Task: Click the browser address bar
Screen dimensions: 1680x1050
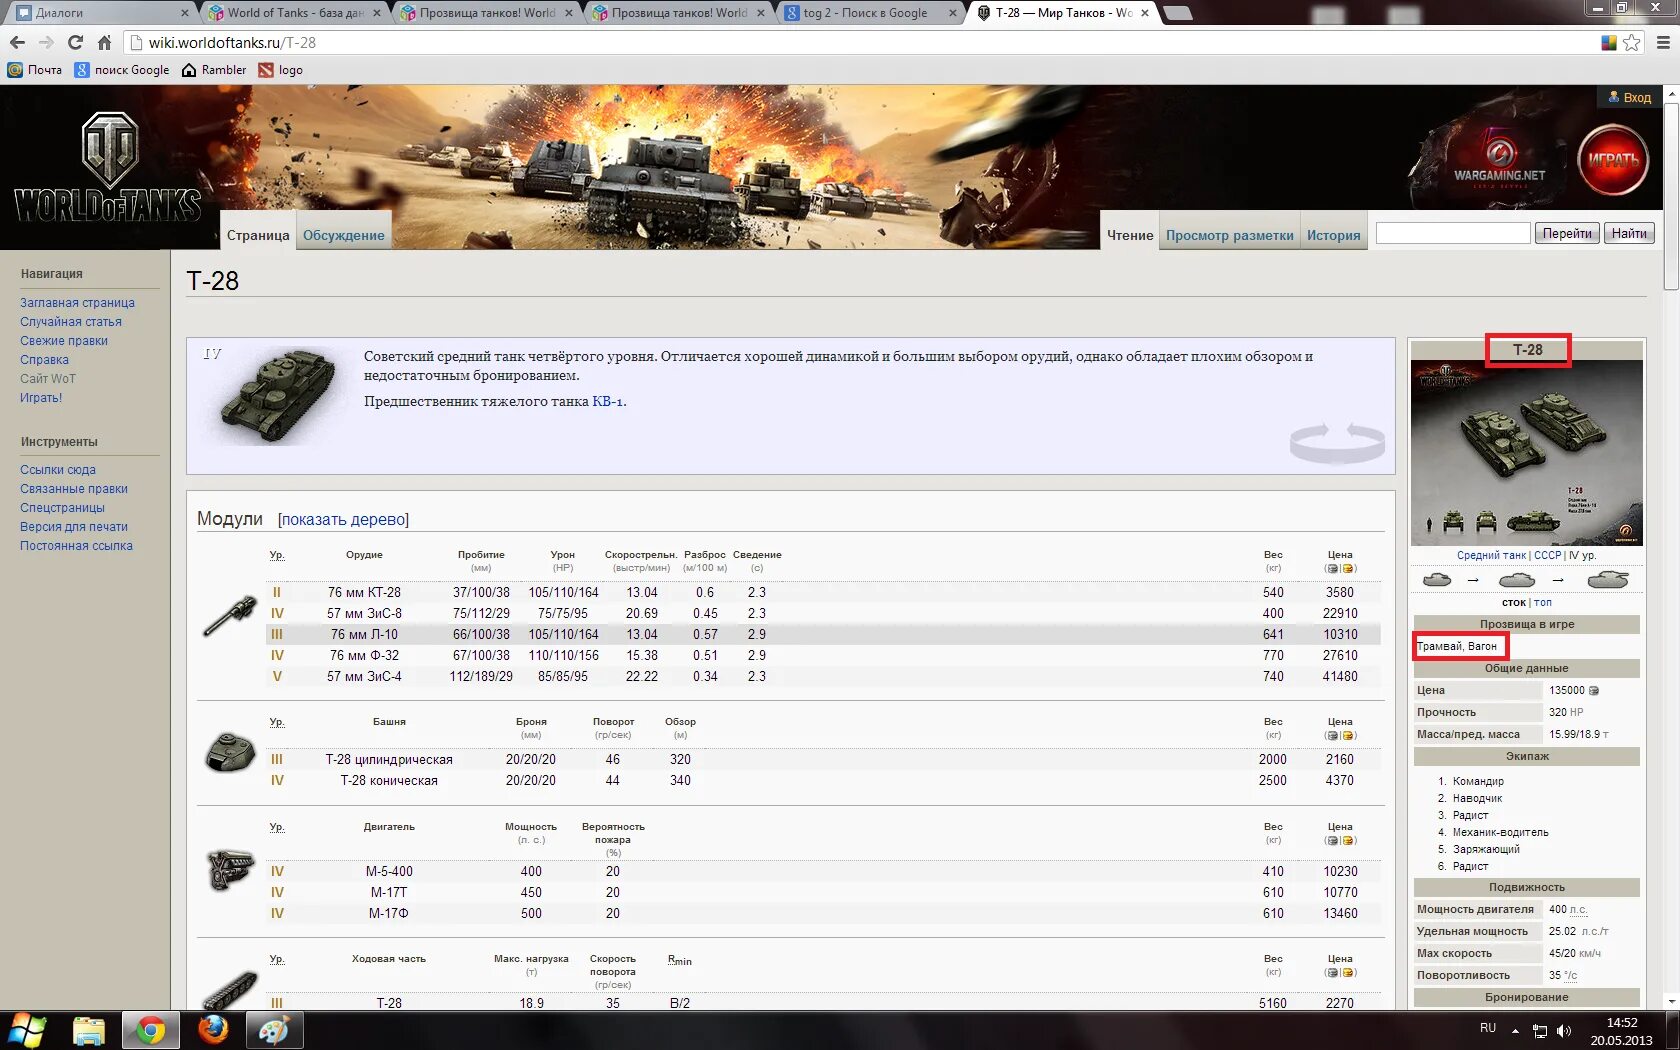Action: (x=860, y=42)
